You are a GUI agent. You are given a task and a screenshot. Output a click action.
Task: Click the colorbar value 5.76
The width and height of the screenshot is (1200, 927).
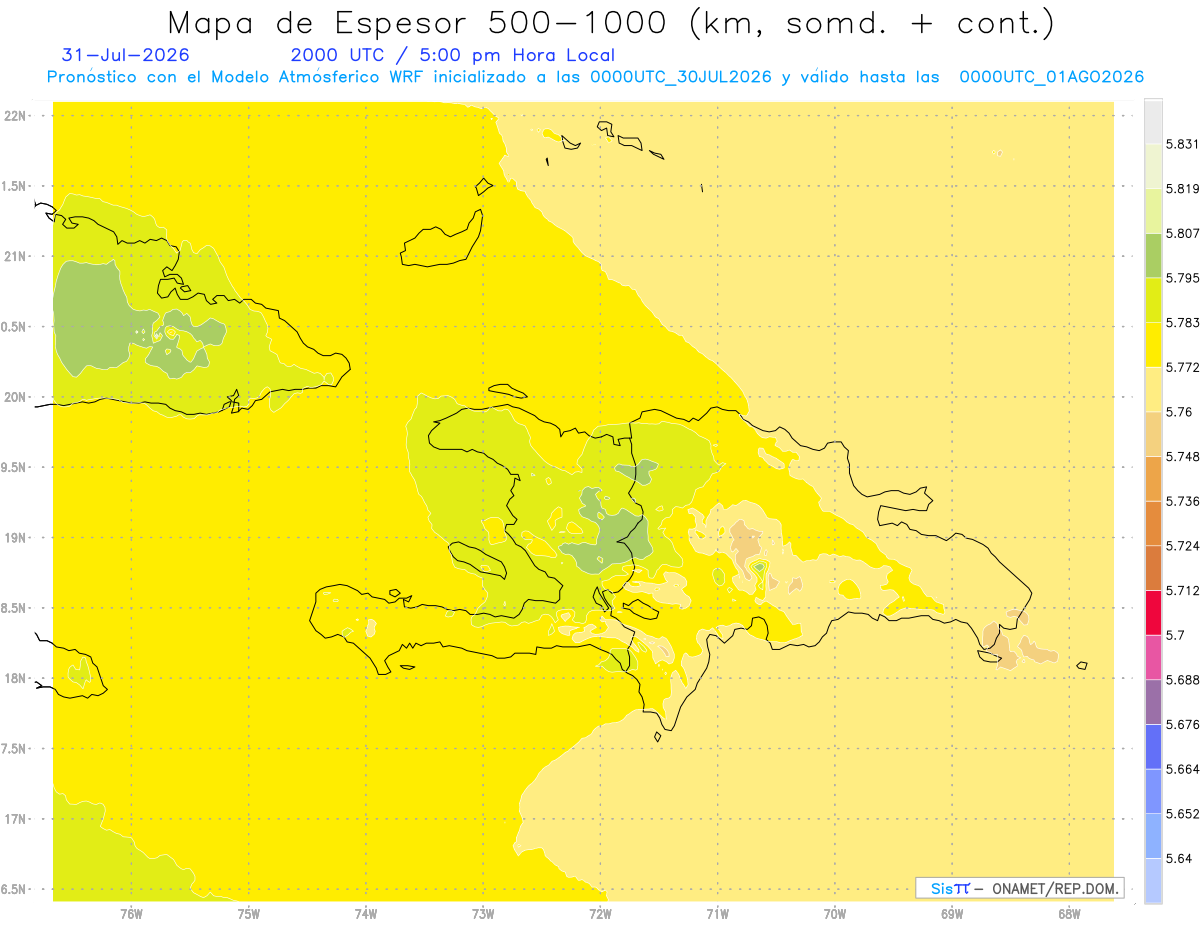1179,412
